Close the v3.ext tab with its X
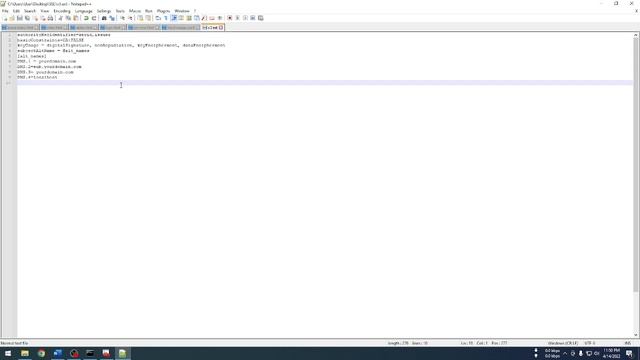This screenshot has width=640, height=360. click(x=221, y=27)
